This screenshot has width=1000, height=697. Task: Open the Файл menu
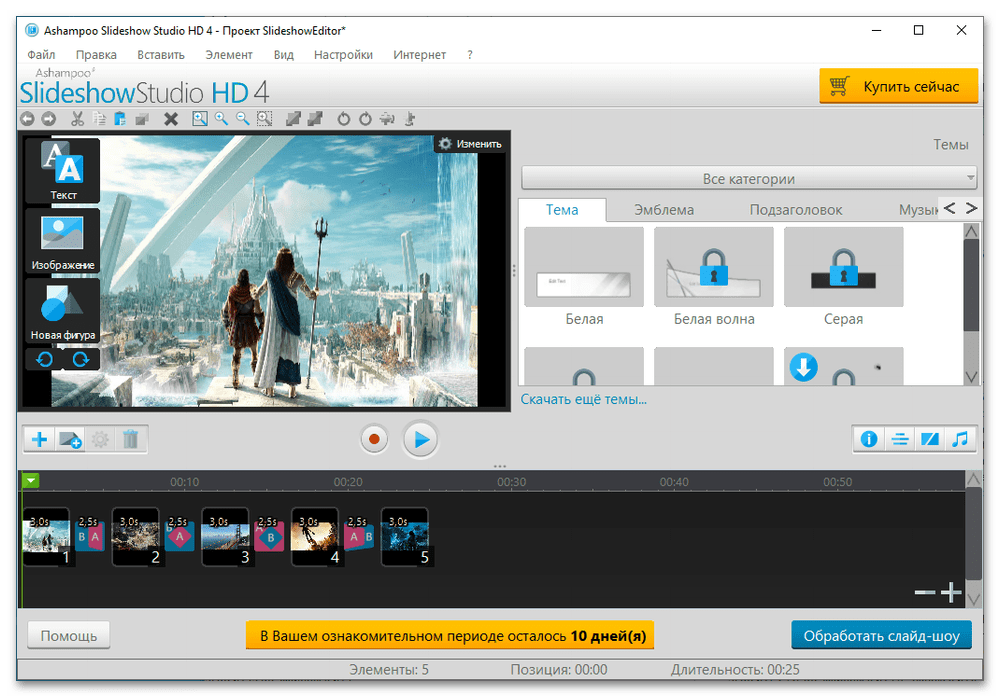click(41, 55)
